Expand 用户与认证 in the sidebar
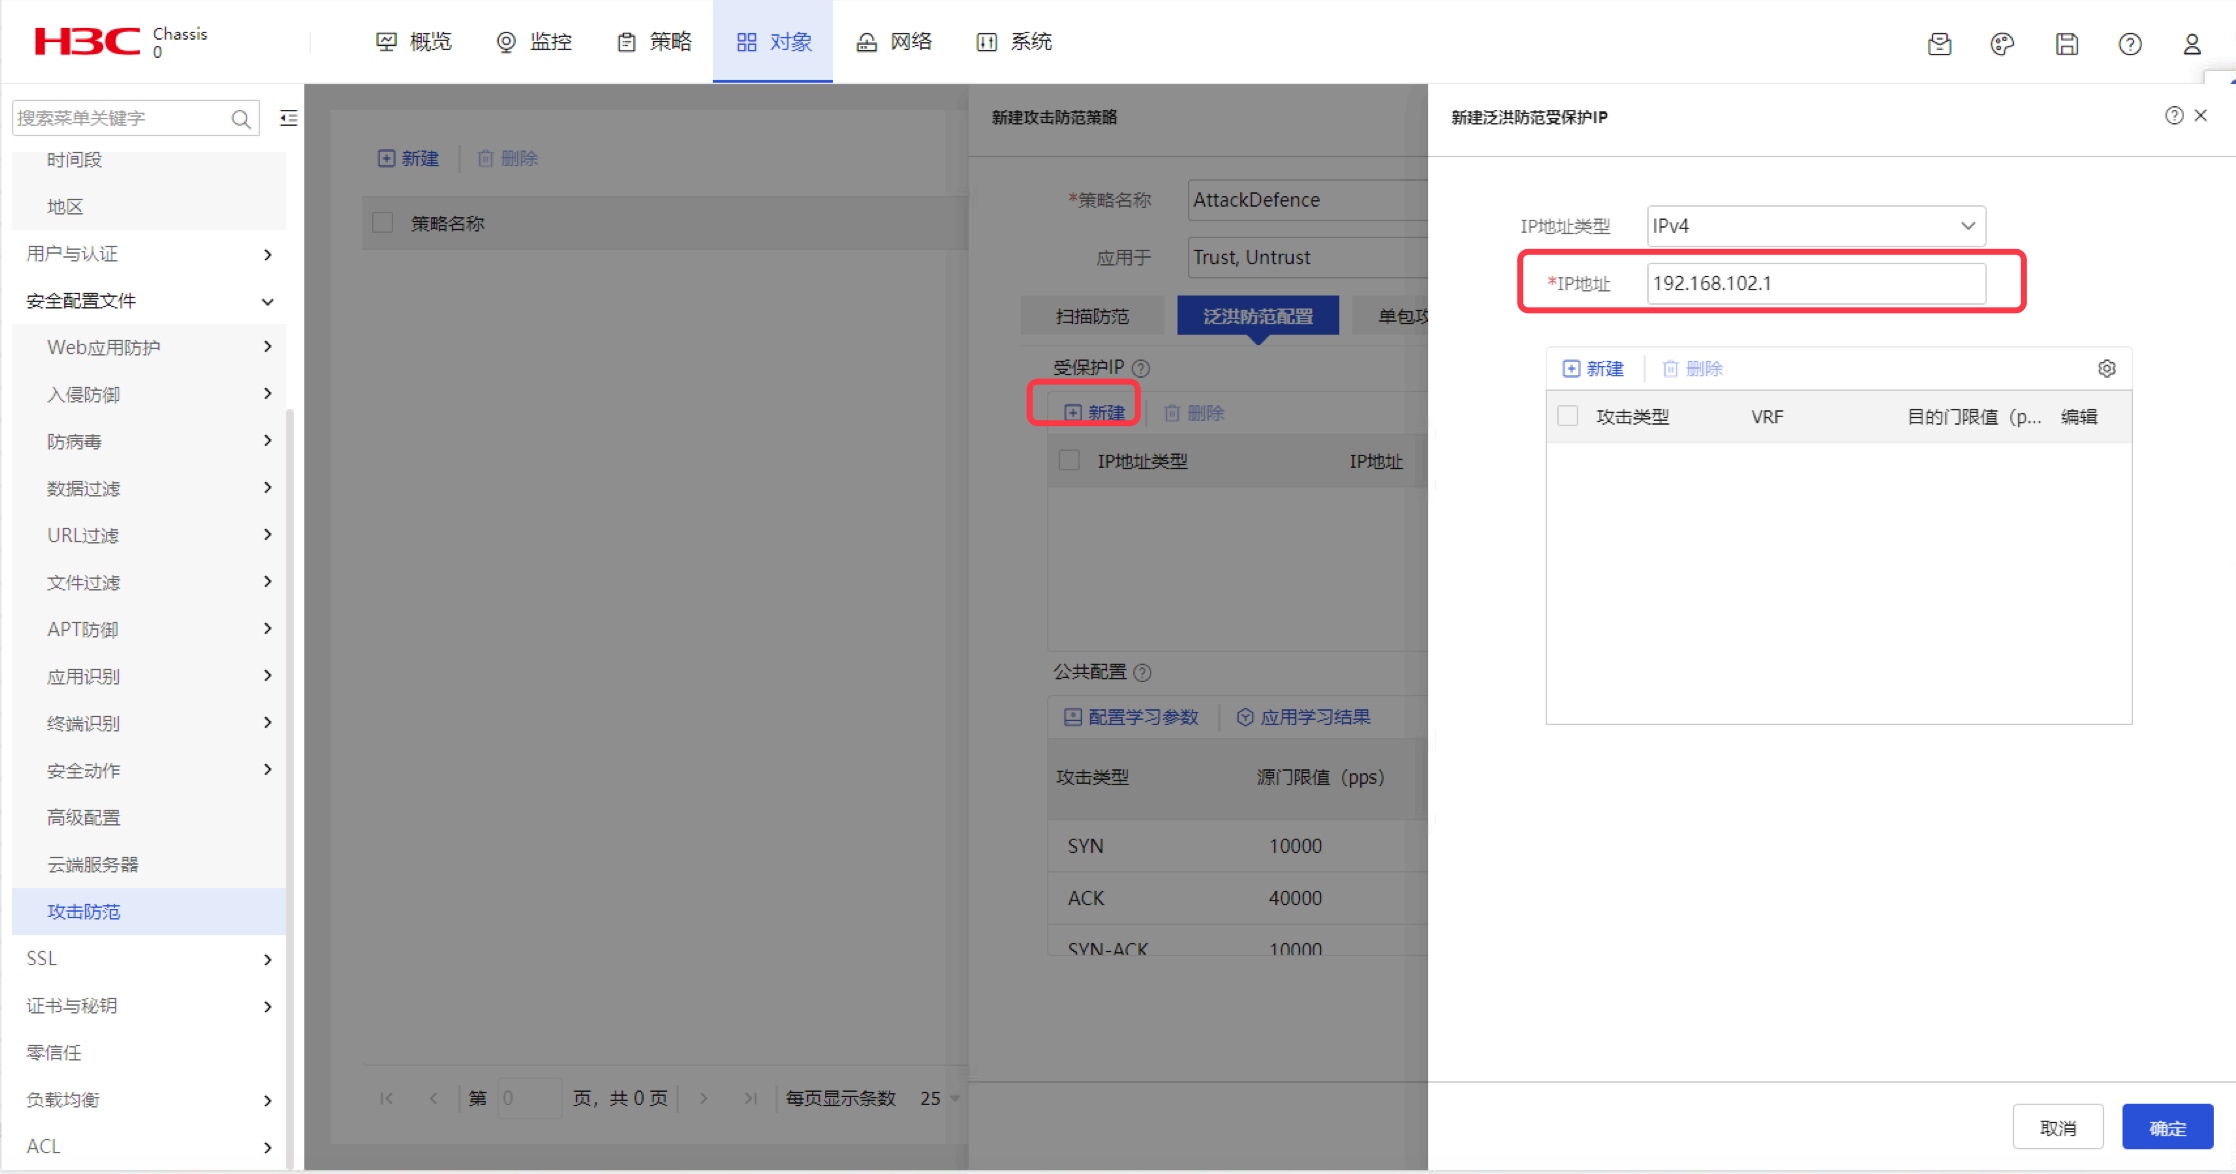The height and width of the screenshot is (1174, 2236). pyautogui.click(x=149, y=254)
